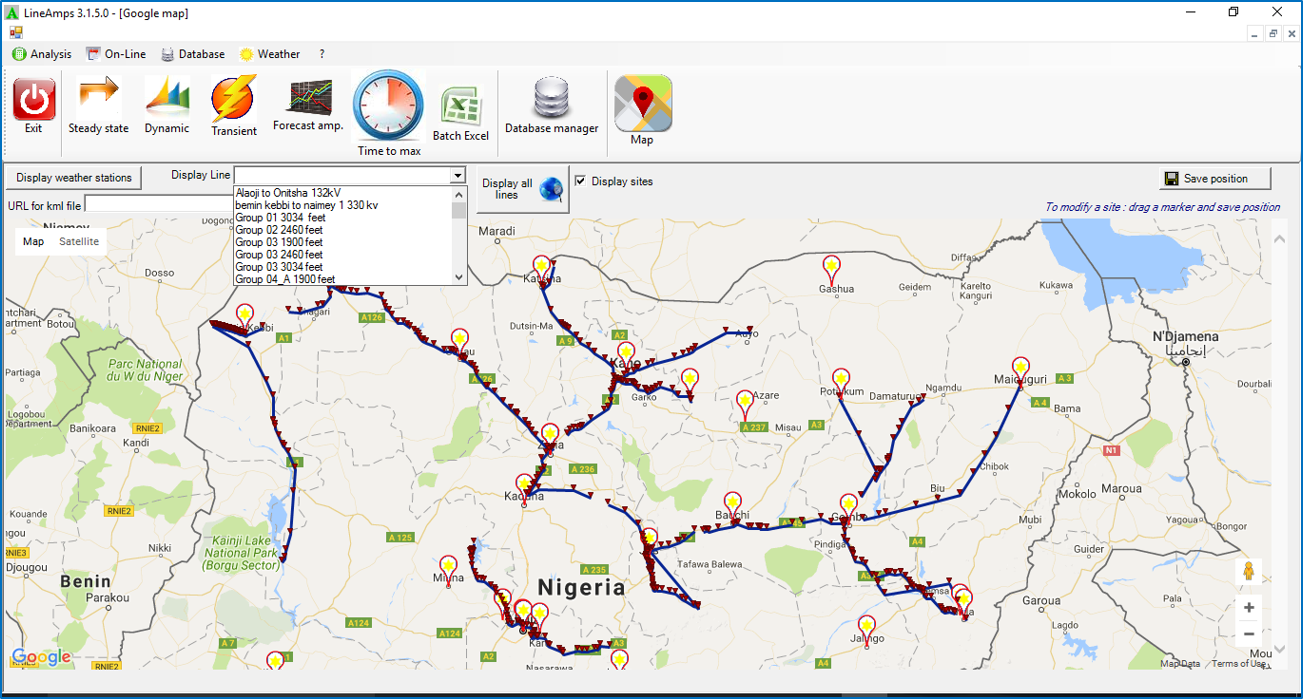The width and height of the screenshot is (1303, 699).
Task: Click the Azare site marker
Action: pyautogui.click(x=744, y=403)
